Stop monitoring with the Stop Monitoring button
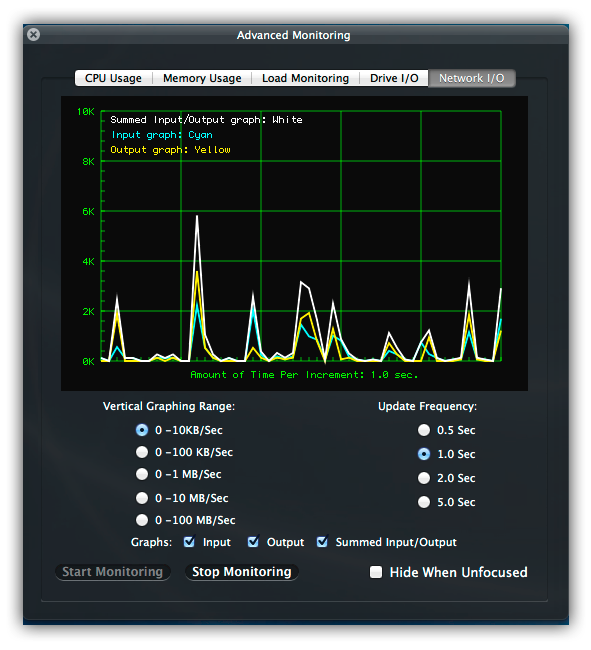The image size is (591, 650). 242,572
